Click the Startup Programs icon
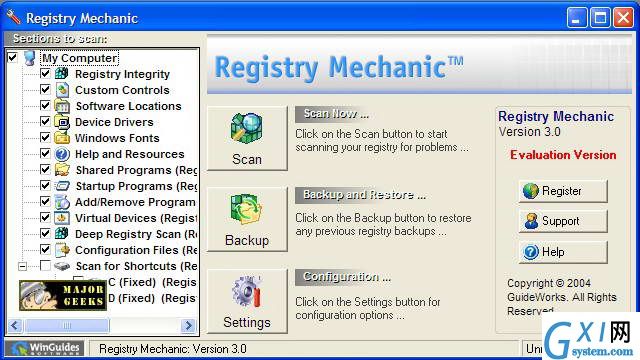Image resolution: width=640 pixels, height=360 pixels. point(62,186)
